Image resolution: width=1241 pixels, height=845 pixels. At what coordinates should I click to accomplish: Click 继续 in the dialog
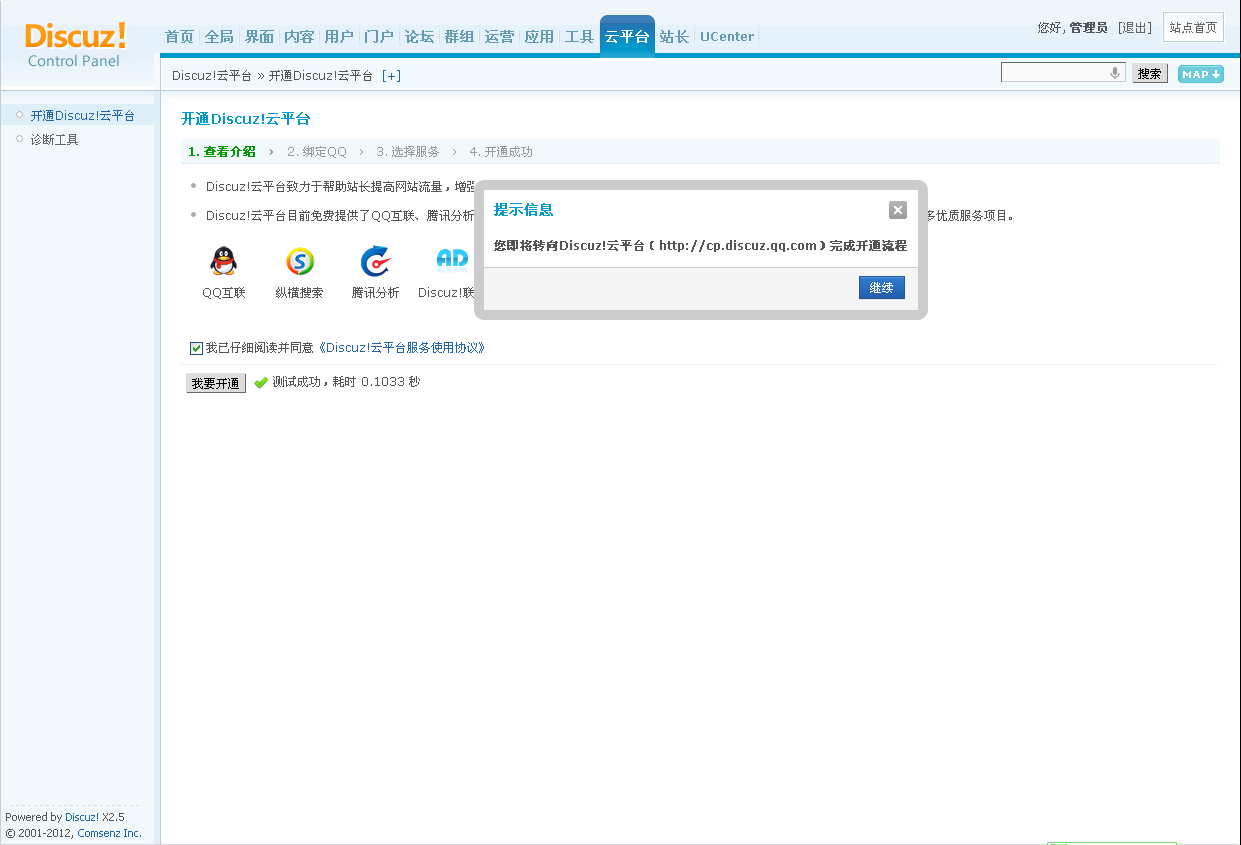[881, 288]
